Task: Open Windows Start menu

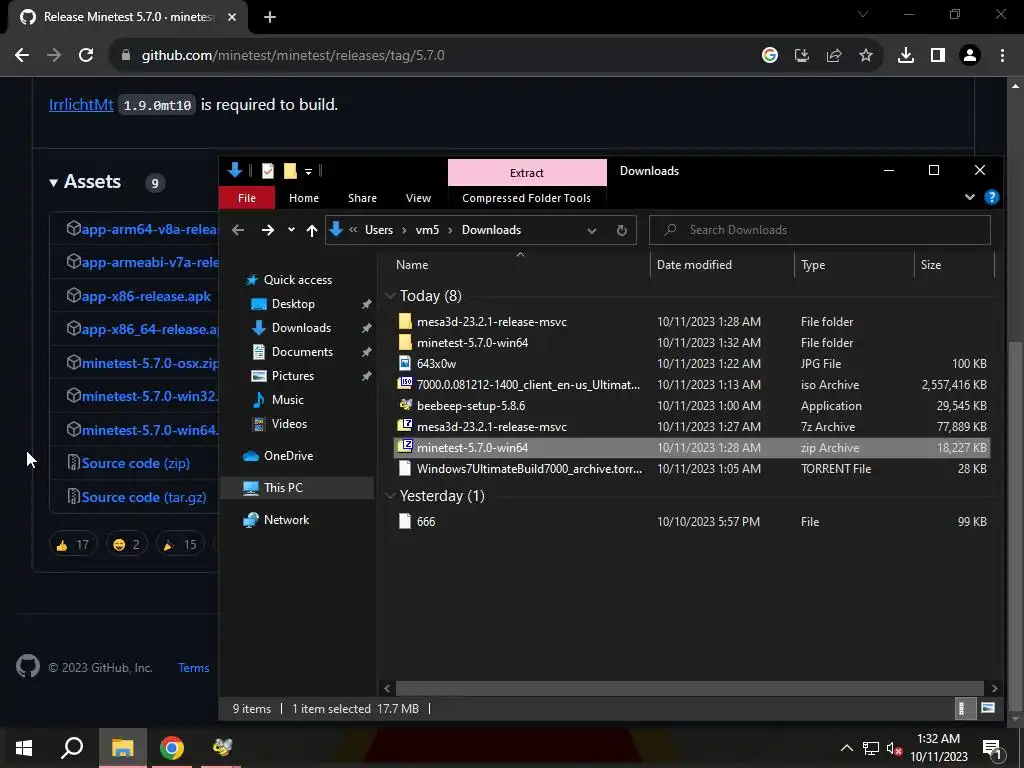Action: coord(24,748)
